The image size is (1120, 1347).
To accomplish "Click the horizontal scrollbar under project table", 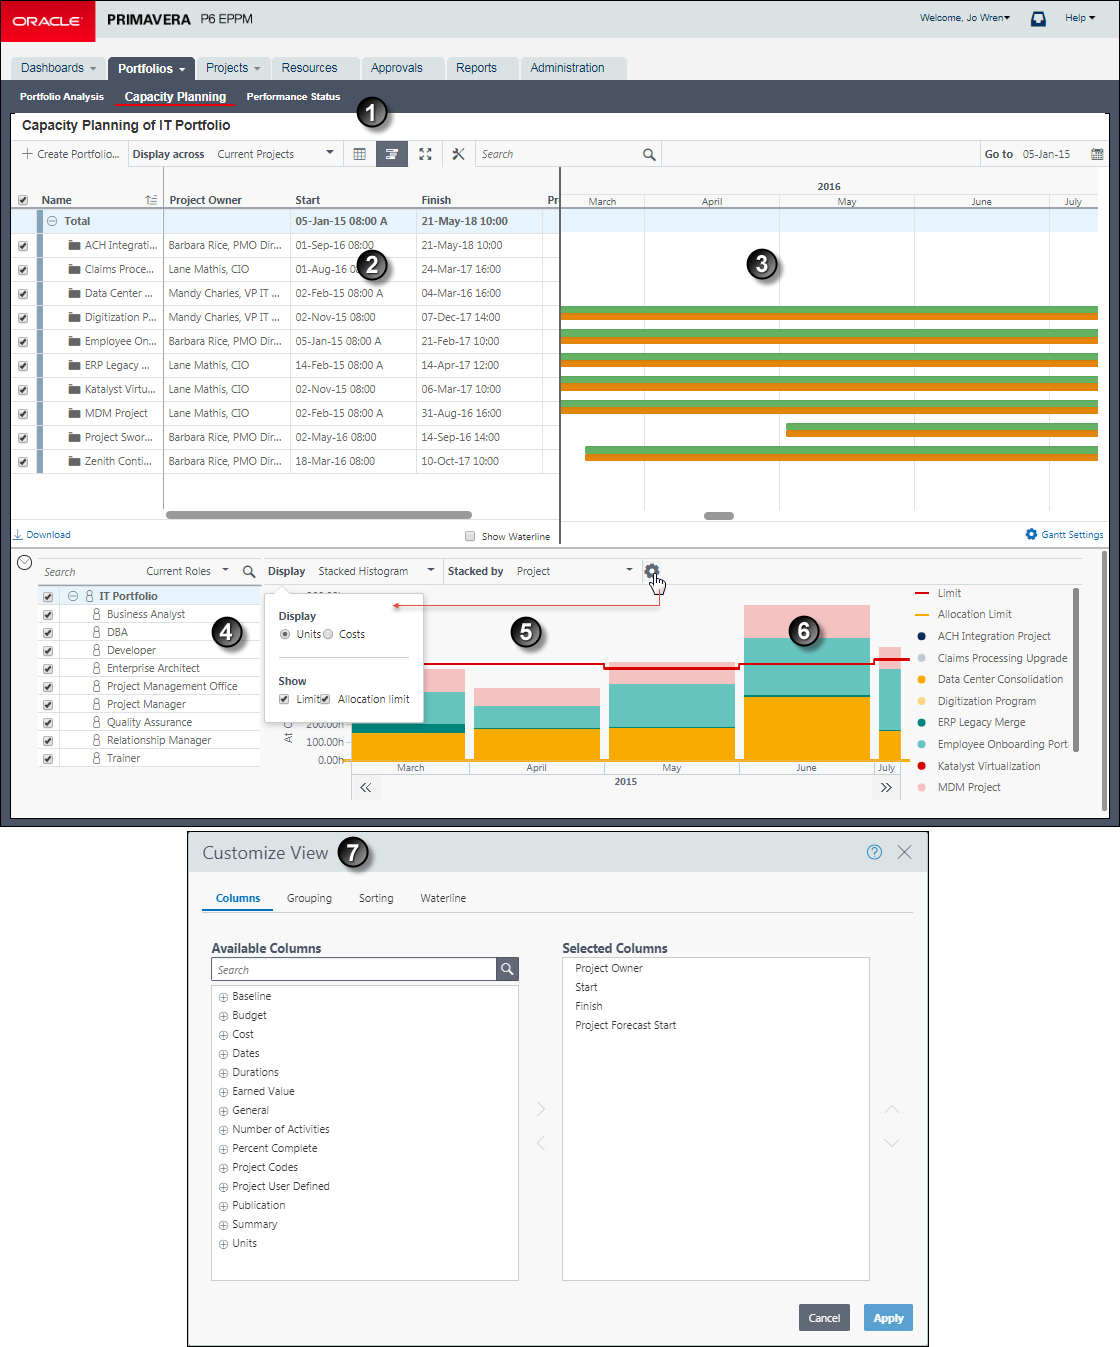I will click(318, 515).
